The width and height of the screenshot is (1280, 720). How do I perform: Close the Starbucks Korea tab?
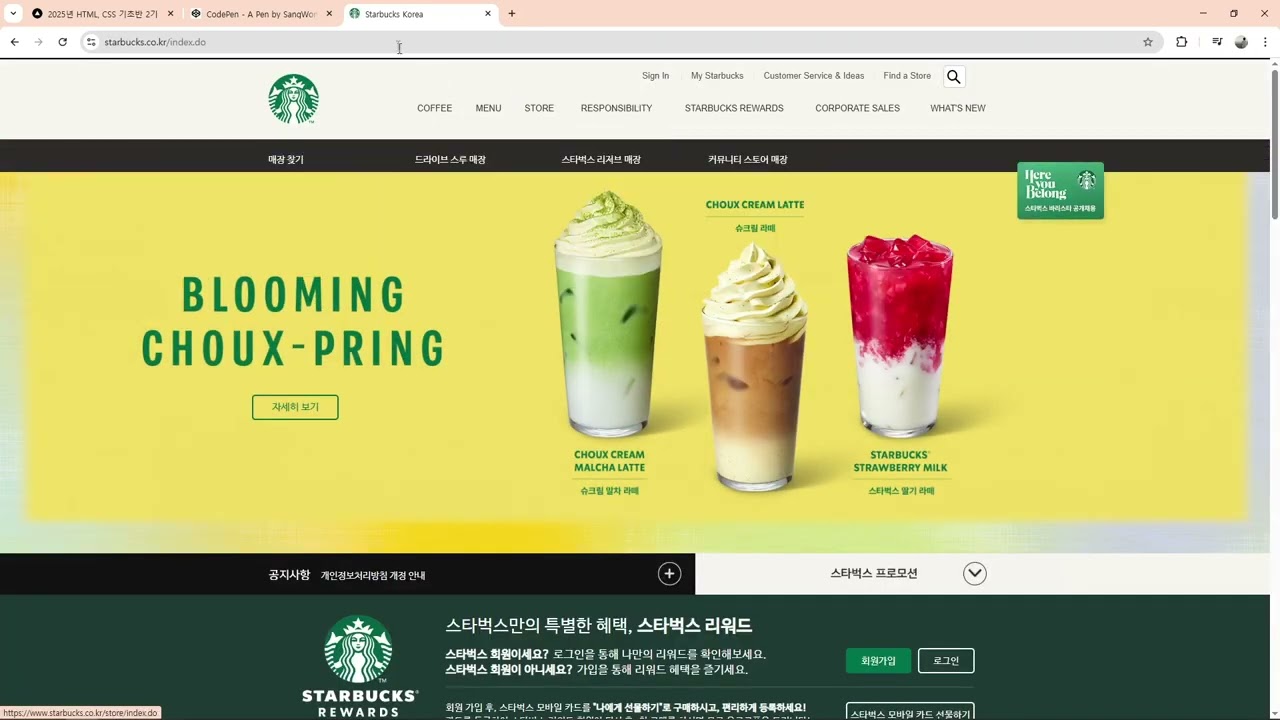488,14
